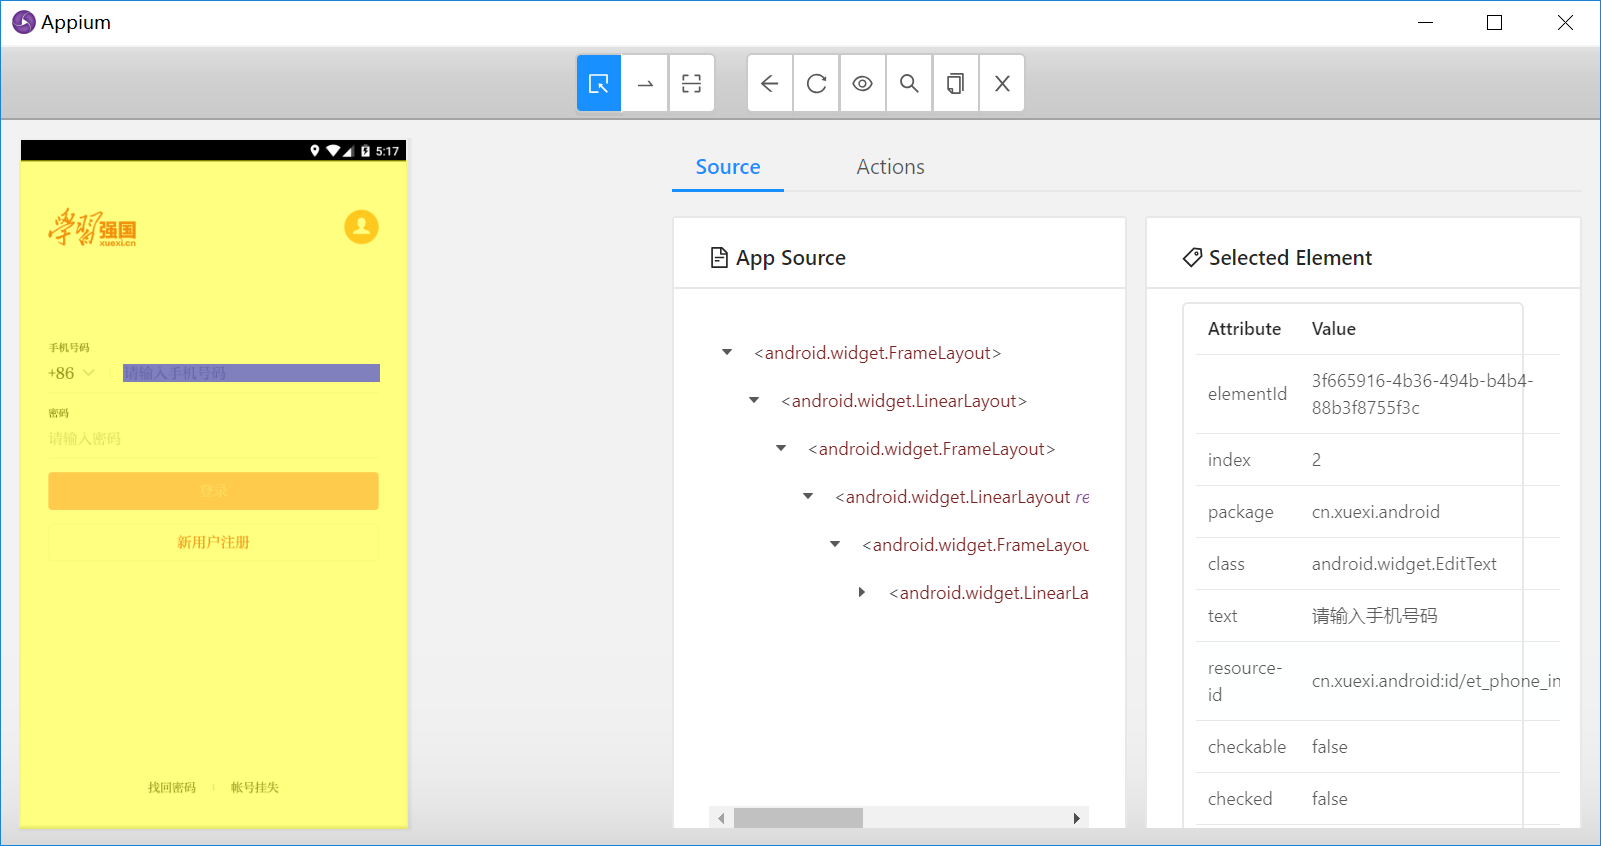Click the scrollbar right arrow
Screen dimensions: 1601x846
1076,818
